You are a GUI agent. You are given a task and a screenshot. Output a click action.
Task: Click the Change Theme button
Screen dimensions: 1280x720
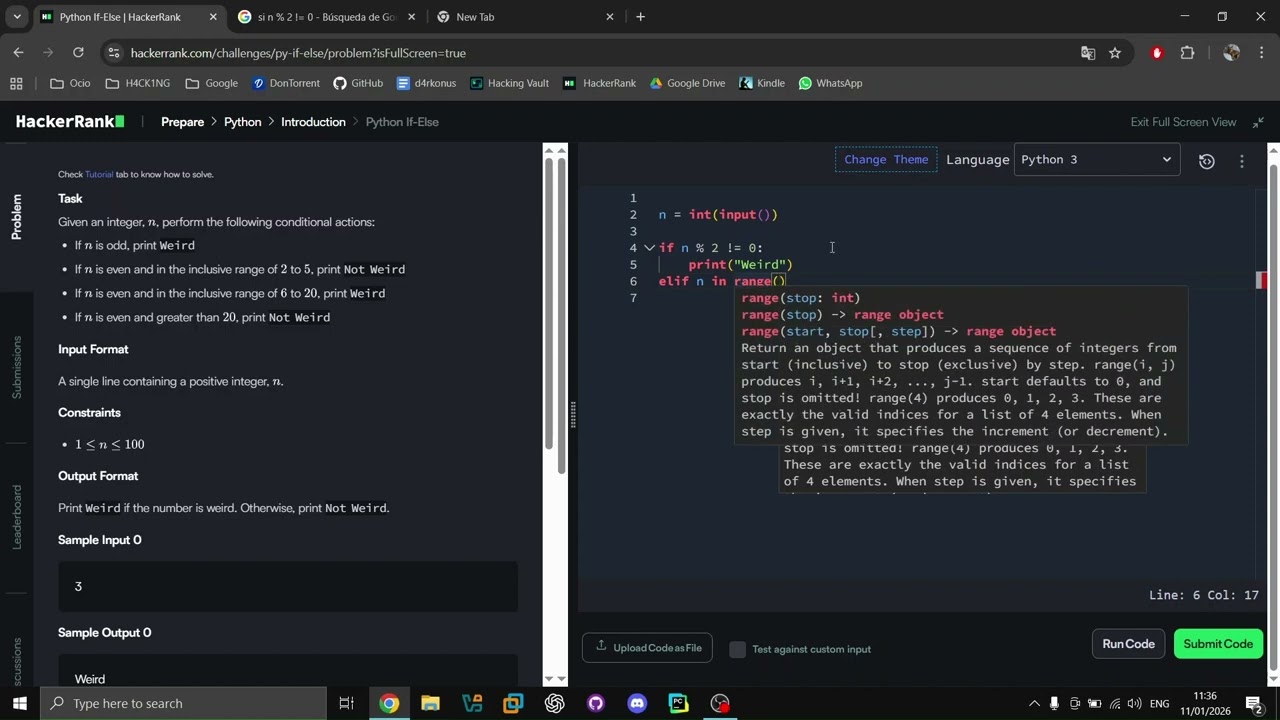886,160
